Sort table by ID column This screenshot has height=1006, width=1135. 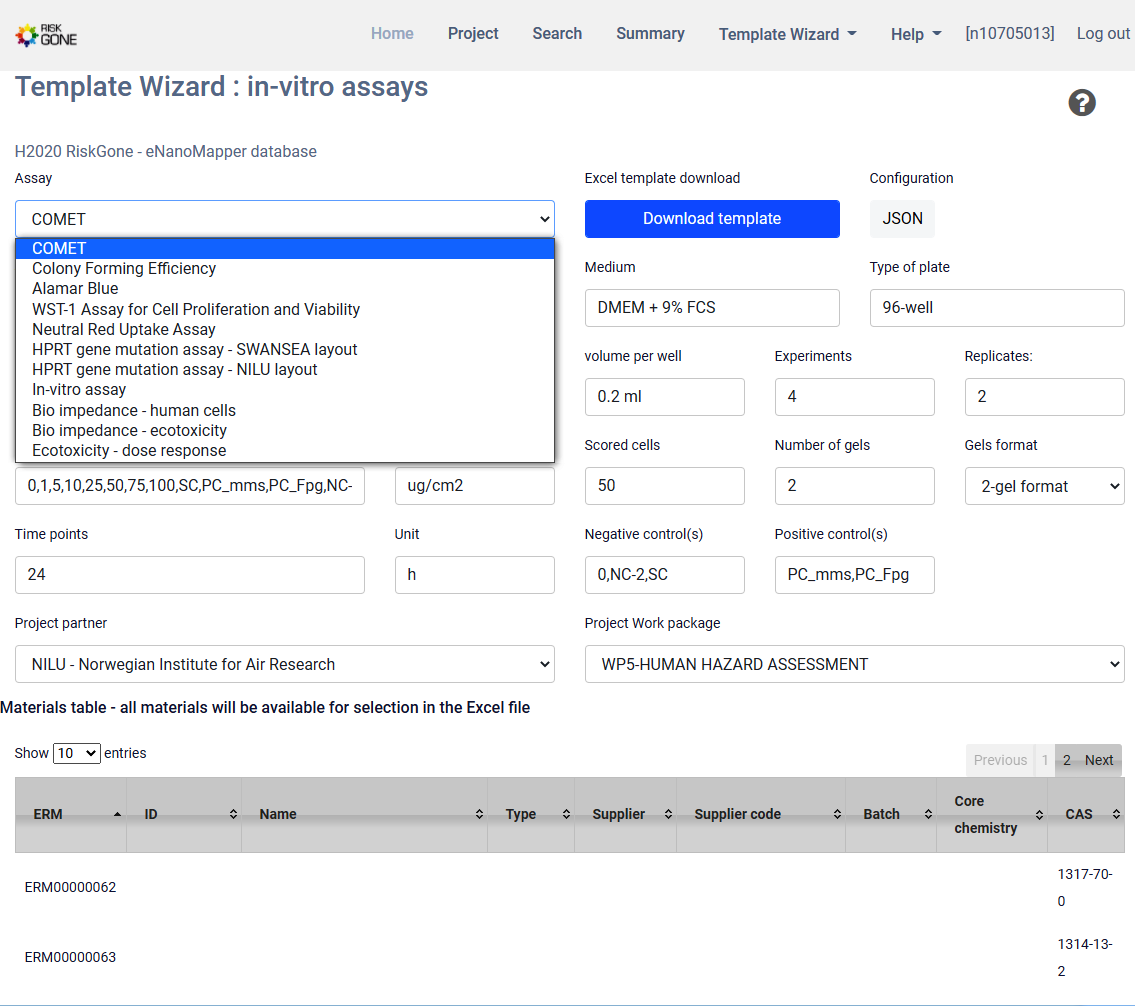point(183,815)
